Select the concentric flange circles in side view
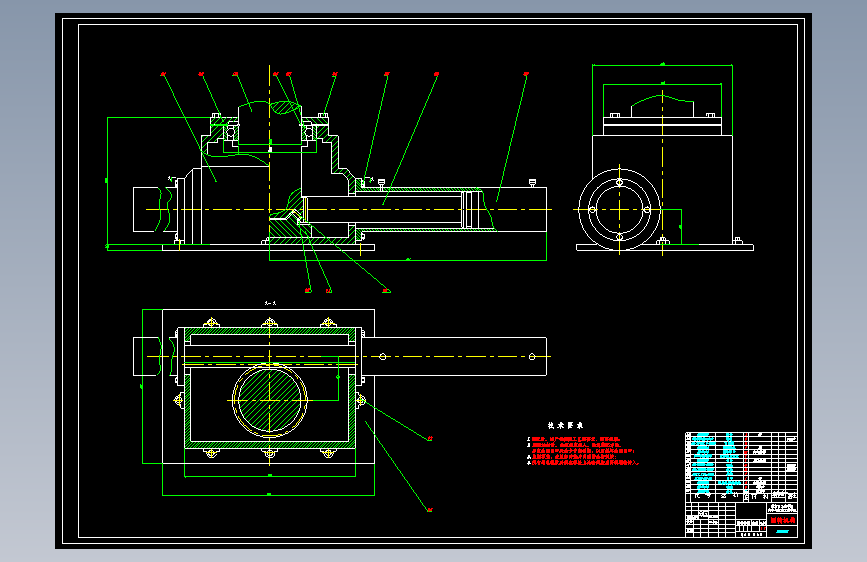Viewport: 867px width, 562px height. (619, 210)
